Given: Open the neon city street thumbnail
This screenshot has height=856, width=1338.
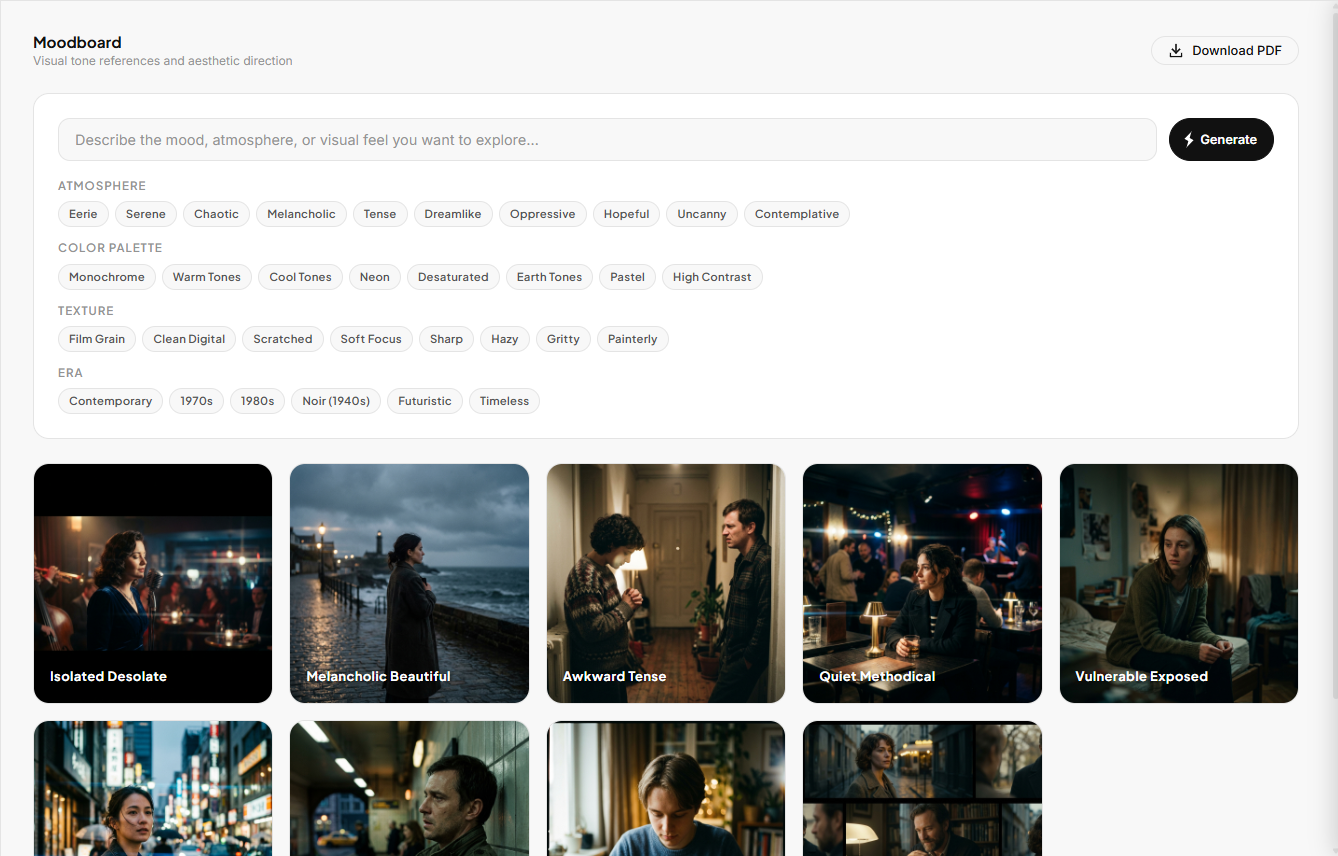Looking at the screenshot, I should 153,789.
